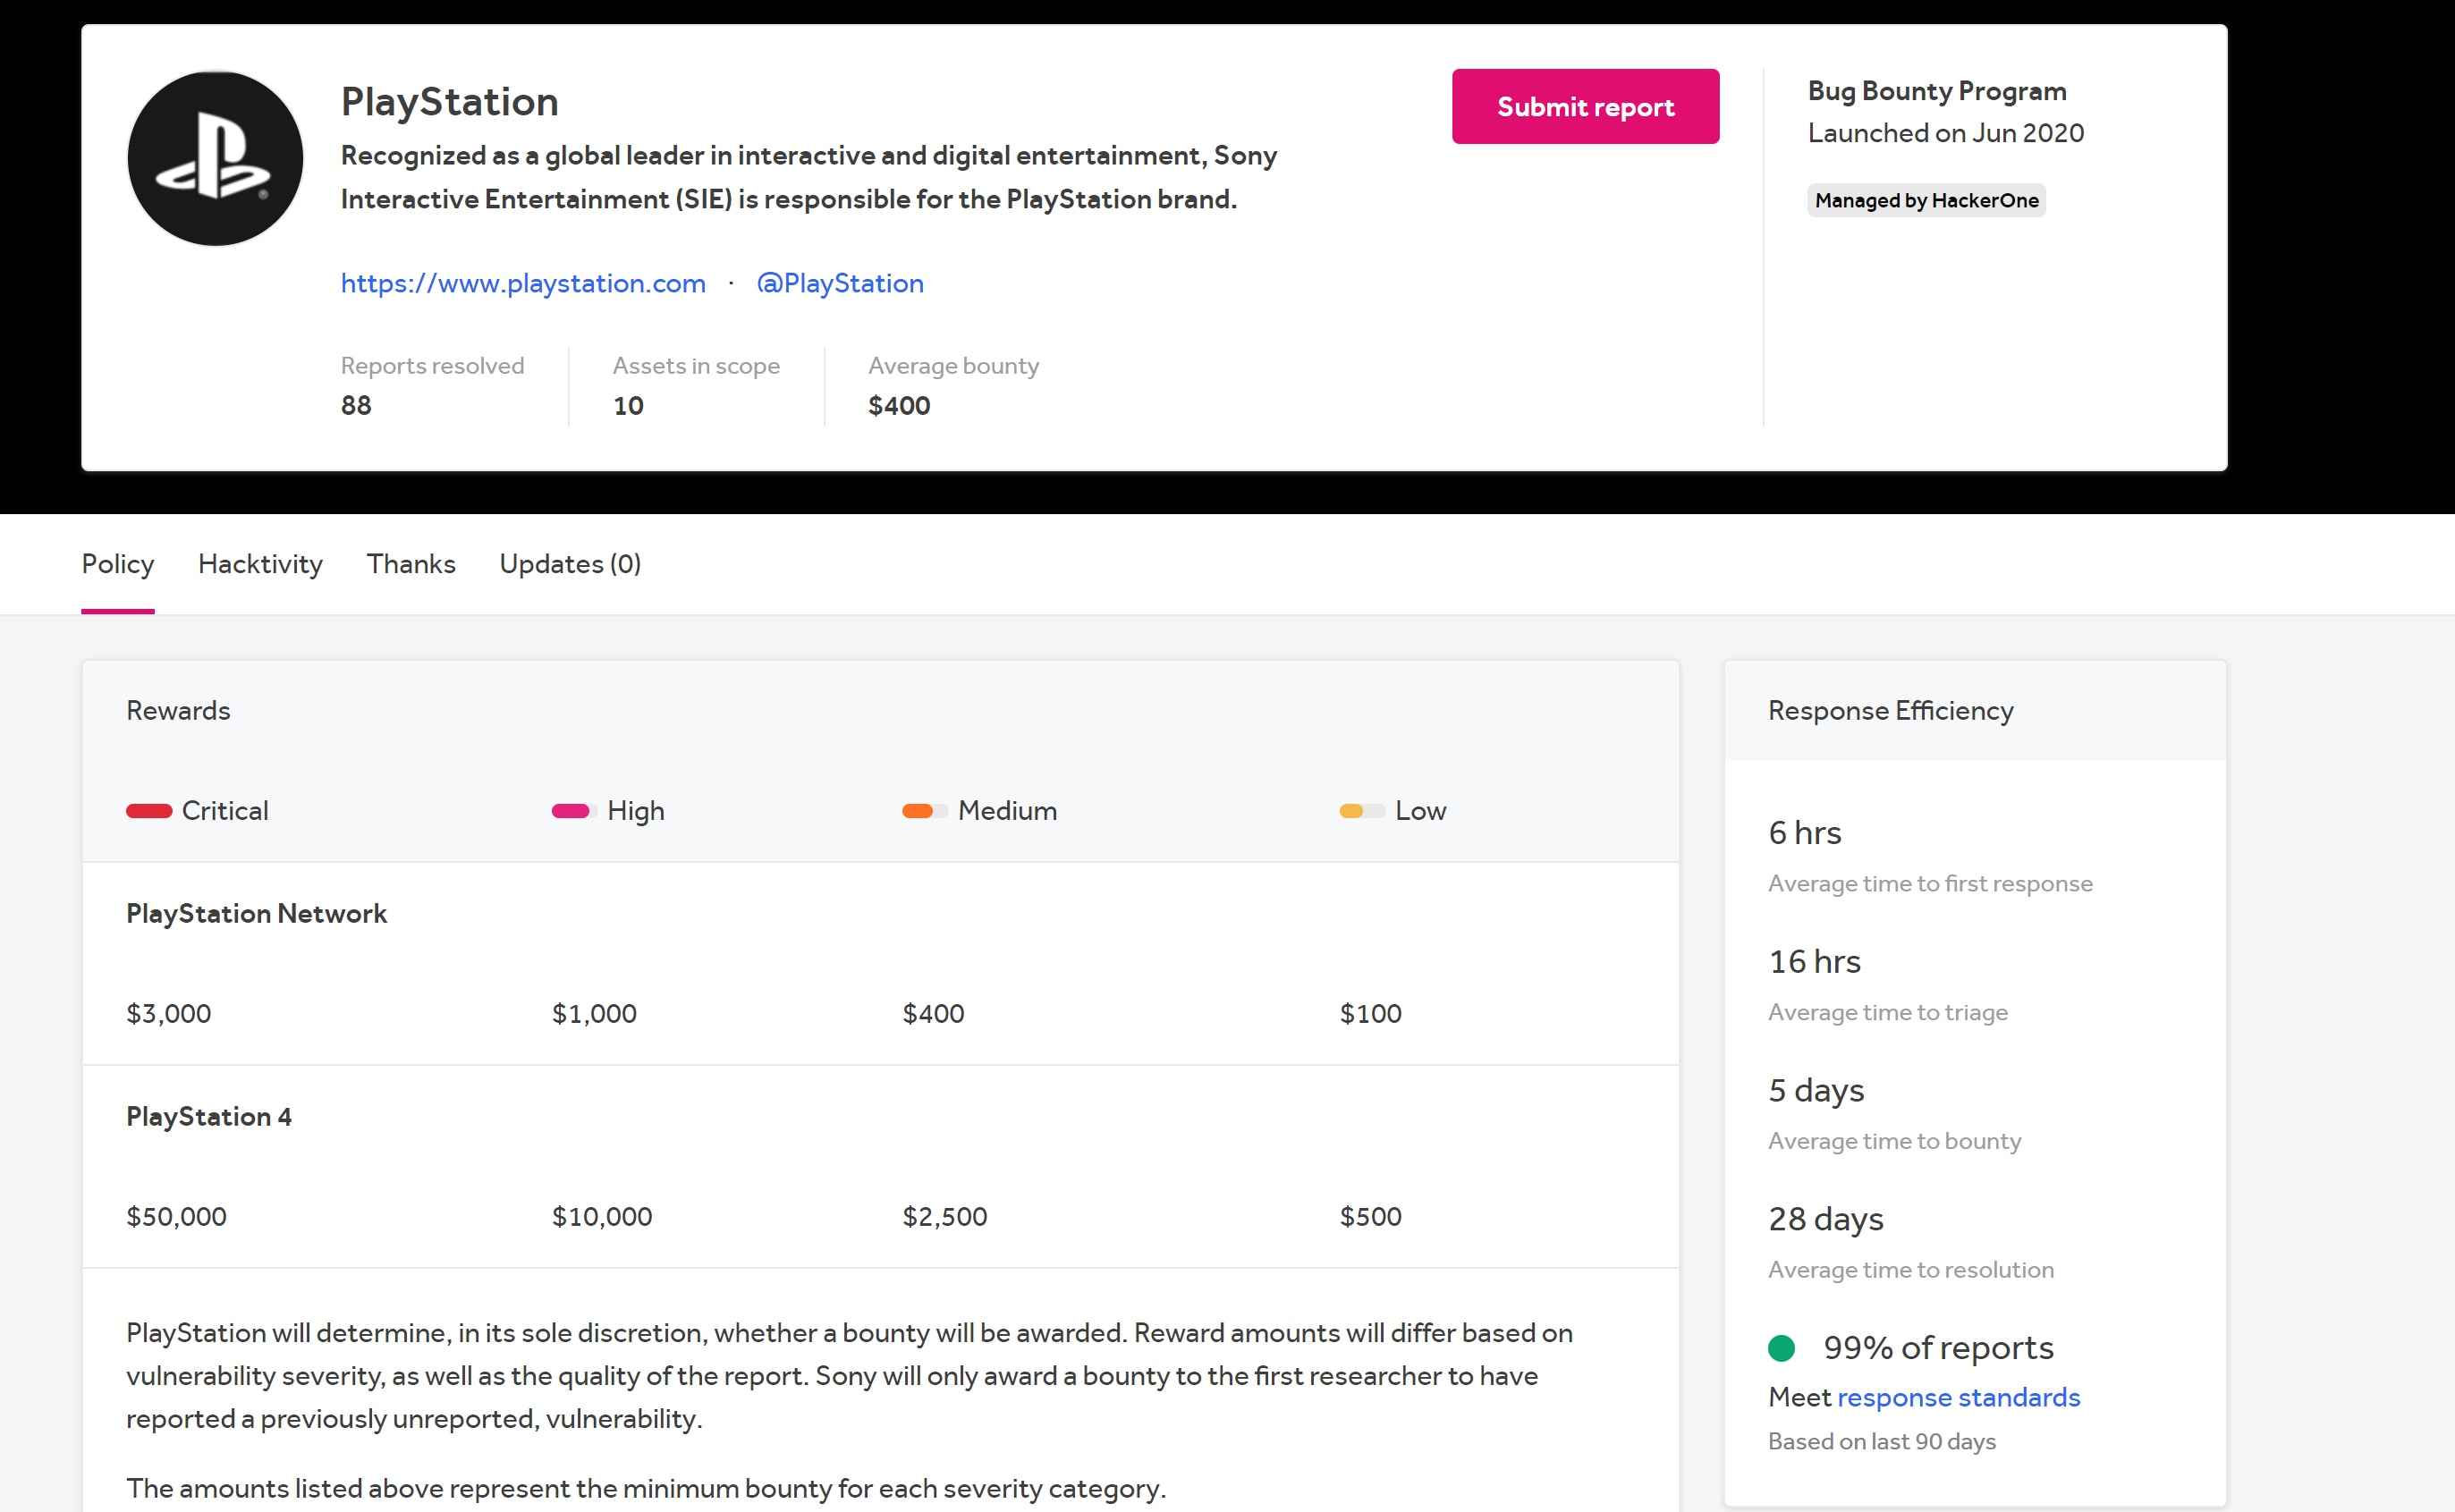Click the Average time to resolution label

1911,1270
